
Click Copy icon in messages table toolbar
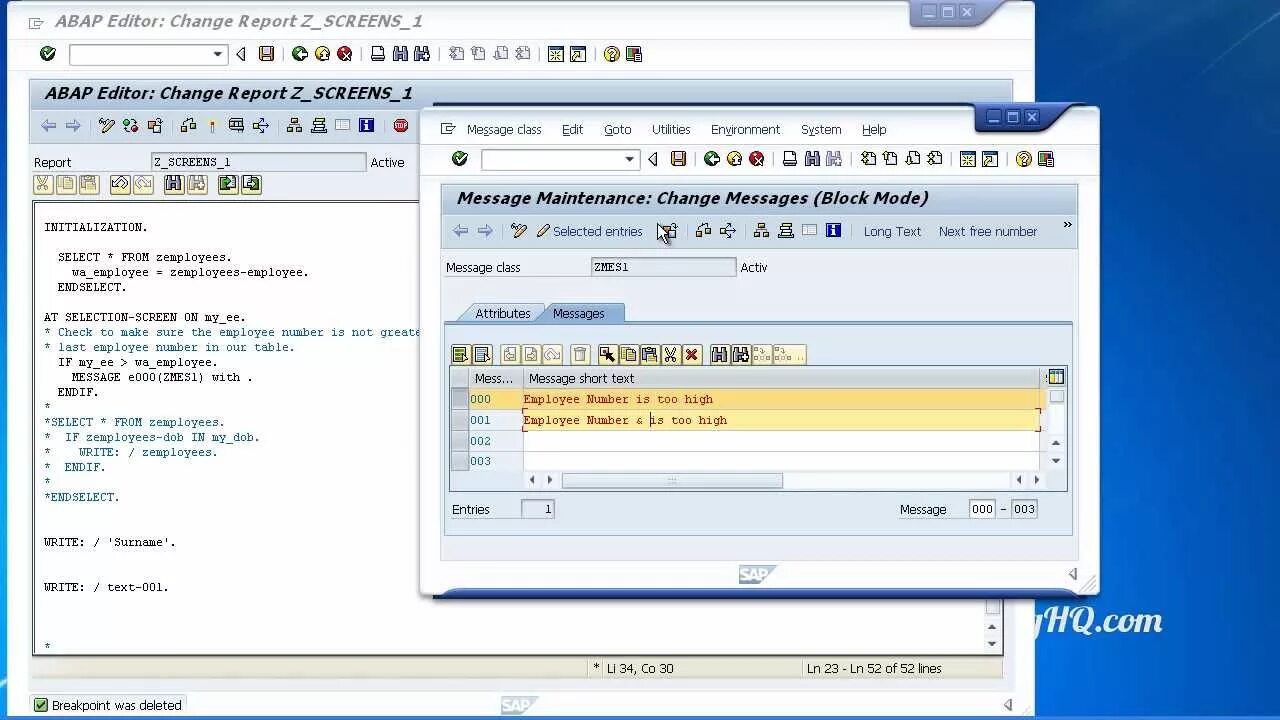click(628, 354)
